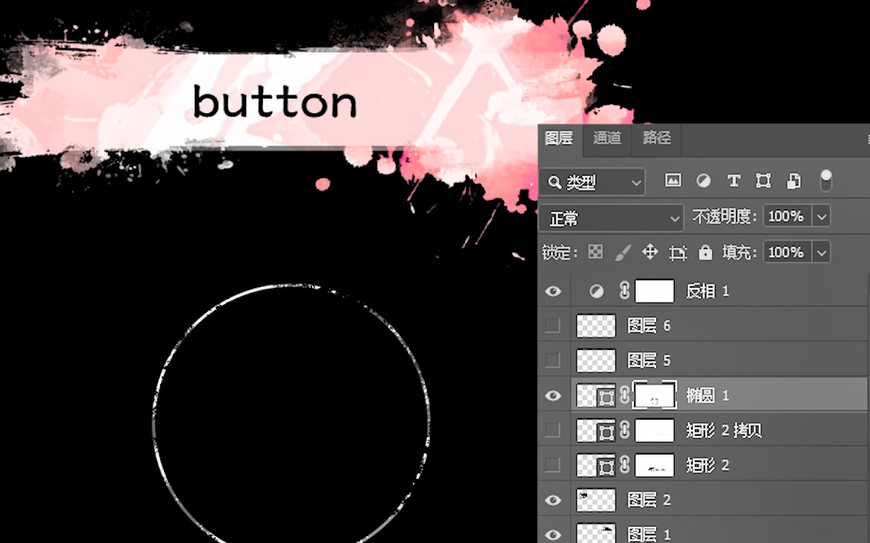Lock artboard nesting icon
Screen dimensions: 870x543
click(x=677, y=253)
